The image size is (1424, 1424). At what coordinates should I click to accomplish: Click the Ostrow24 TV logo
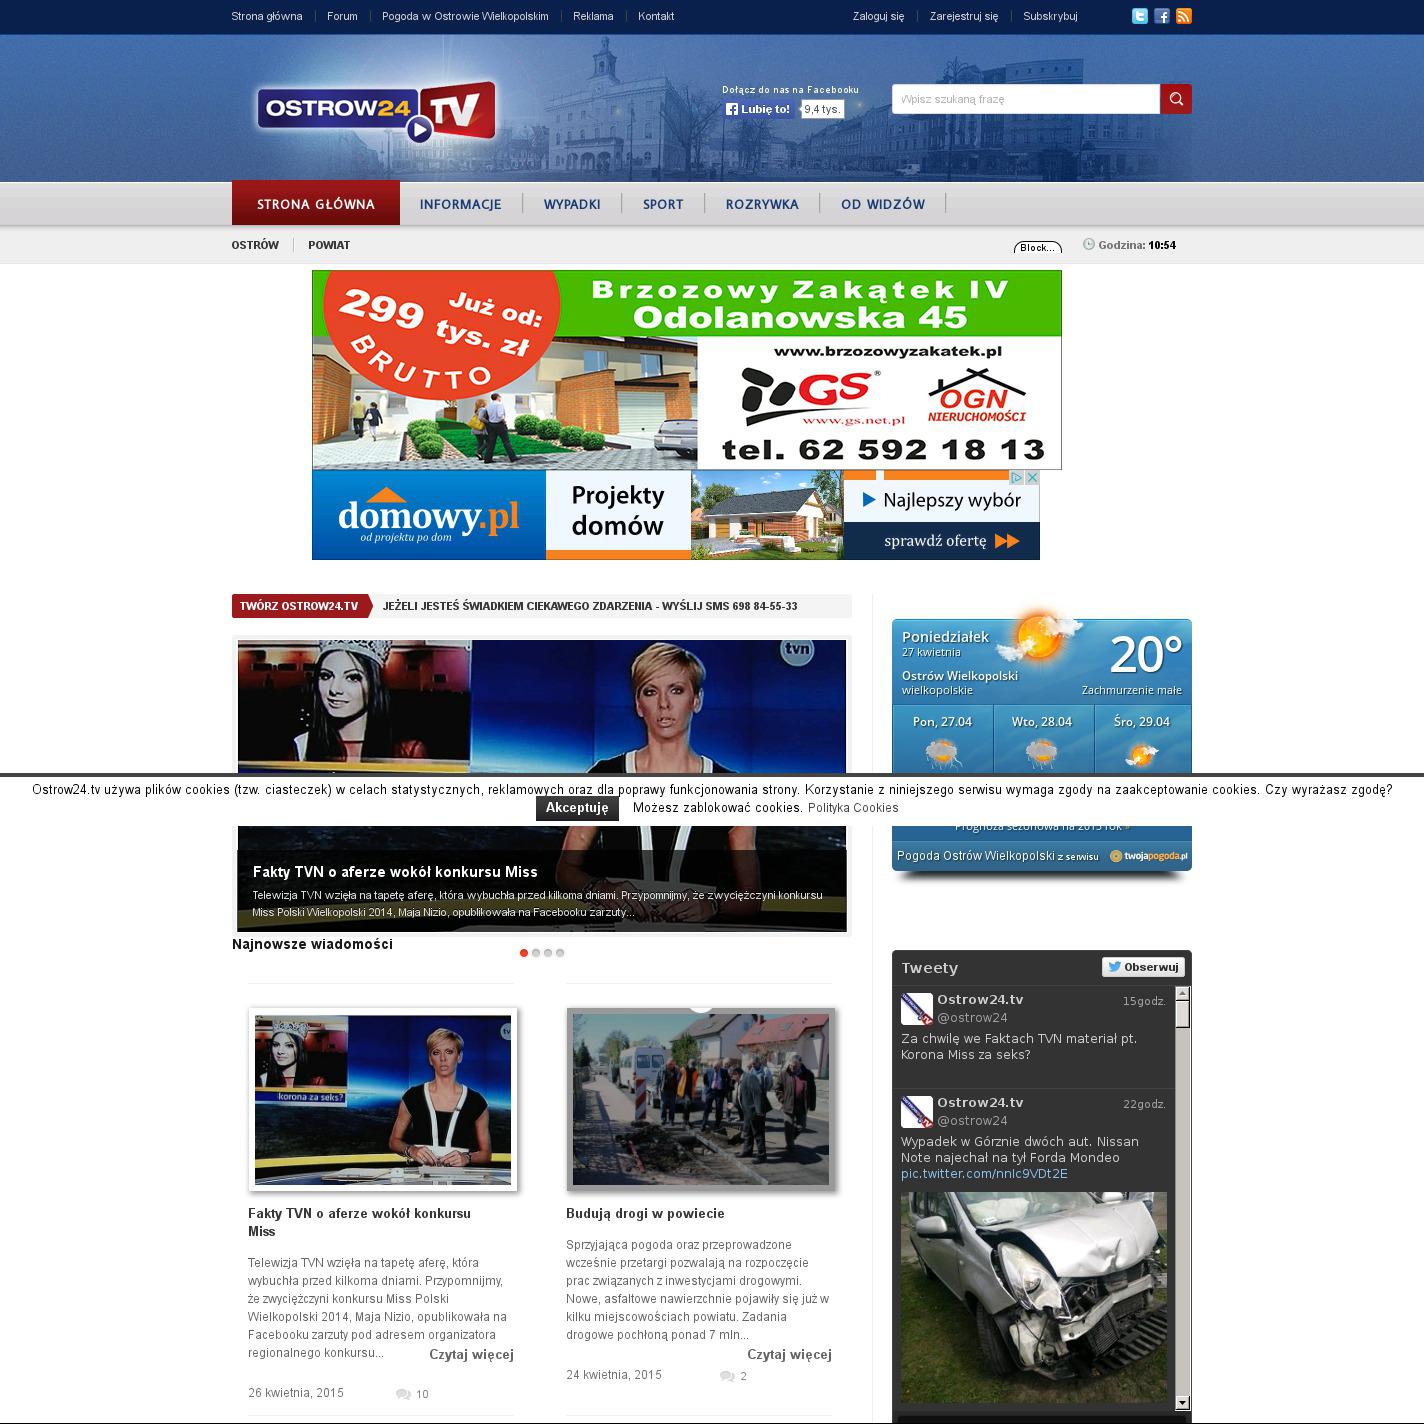376,111
